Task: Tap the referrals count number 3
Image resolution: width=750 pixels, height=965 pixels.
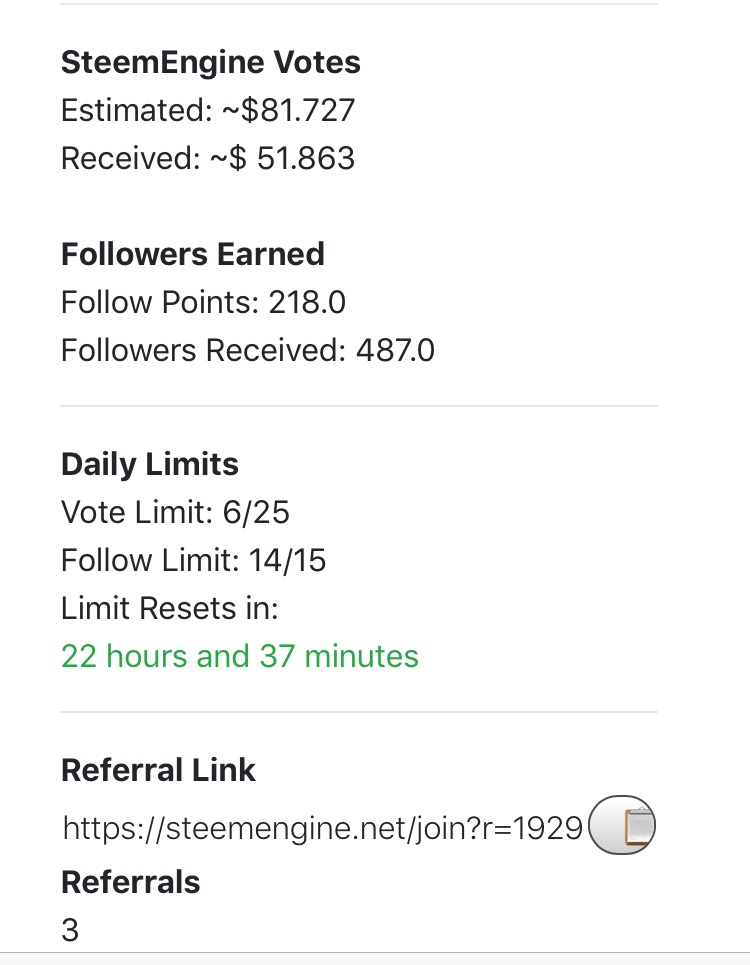Action: point(70,930)
